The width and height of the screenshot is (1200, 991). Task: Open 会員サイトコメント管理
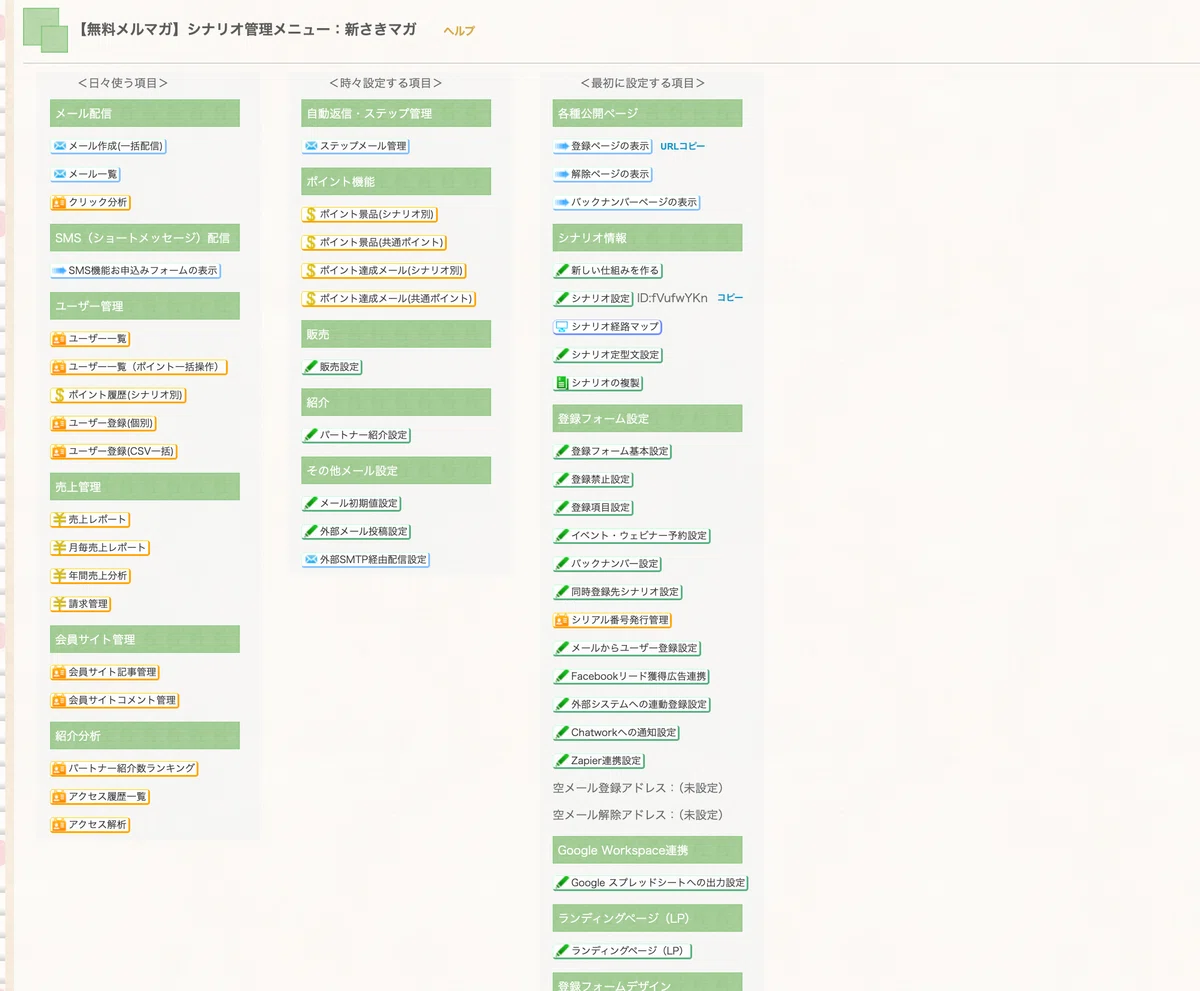[x=114, y=700]
